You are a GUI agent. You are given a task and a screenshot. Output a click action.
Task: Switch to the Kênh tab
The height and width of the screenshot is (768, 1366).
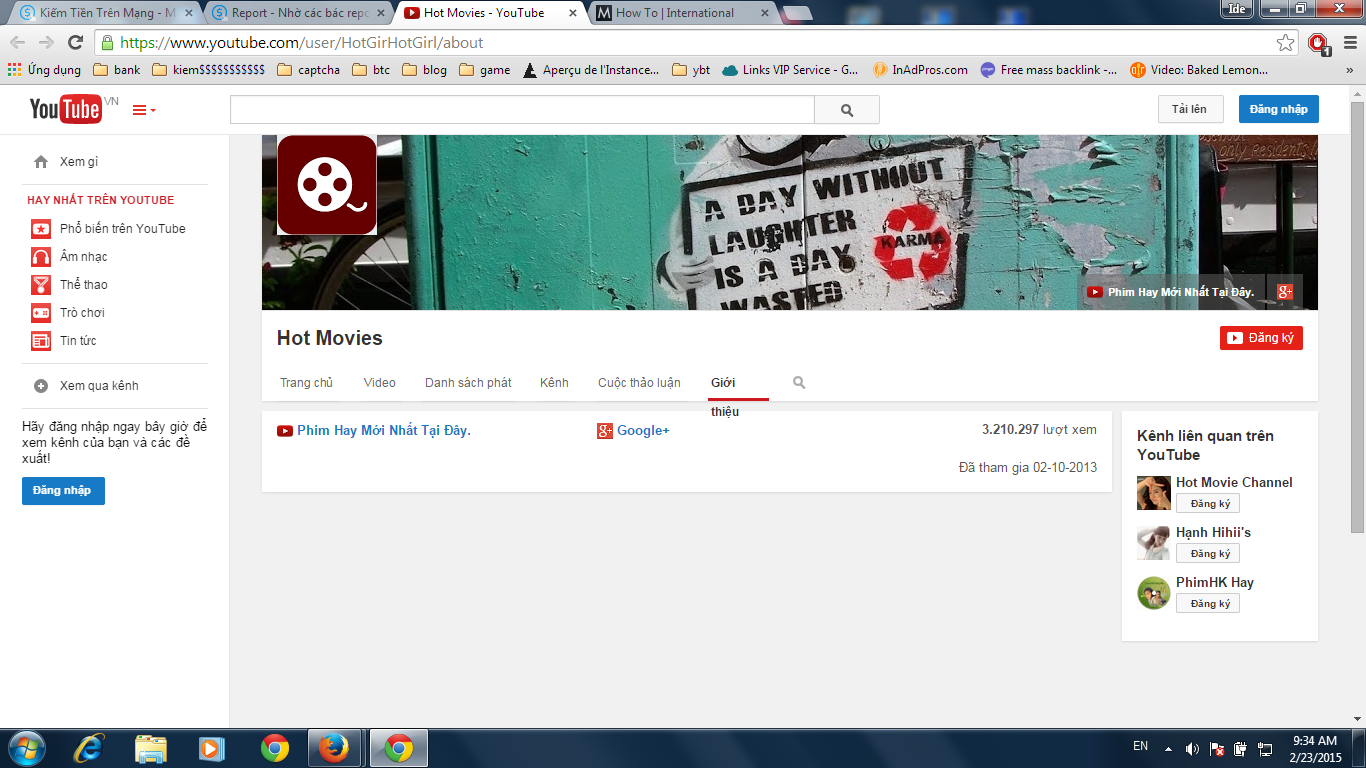tap(554, 383)
